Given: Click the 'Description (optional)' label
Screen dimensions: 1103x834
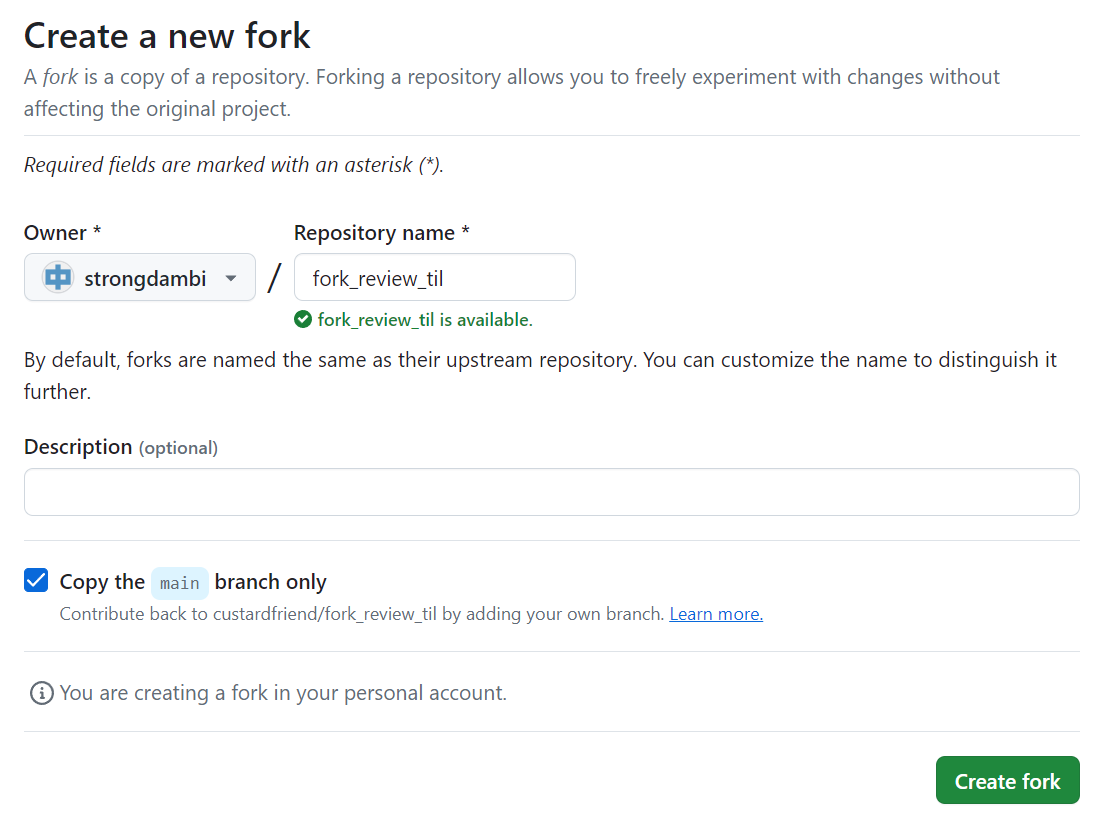Looking at the screenshot, I should (121, 447).
